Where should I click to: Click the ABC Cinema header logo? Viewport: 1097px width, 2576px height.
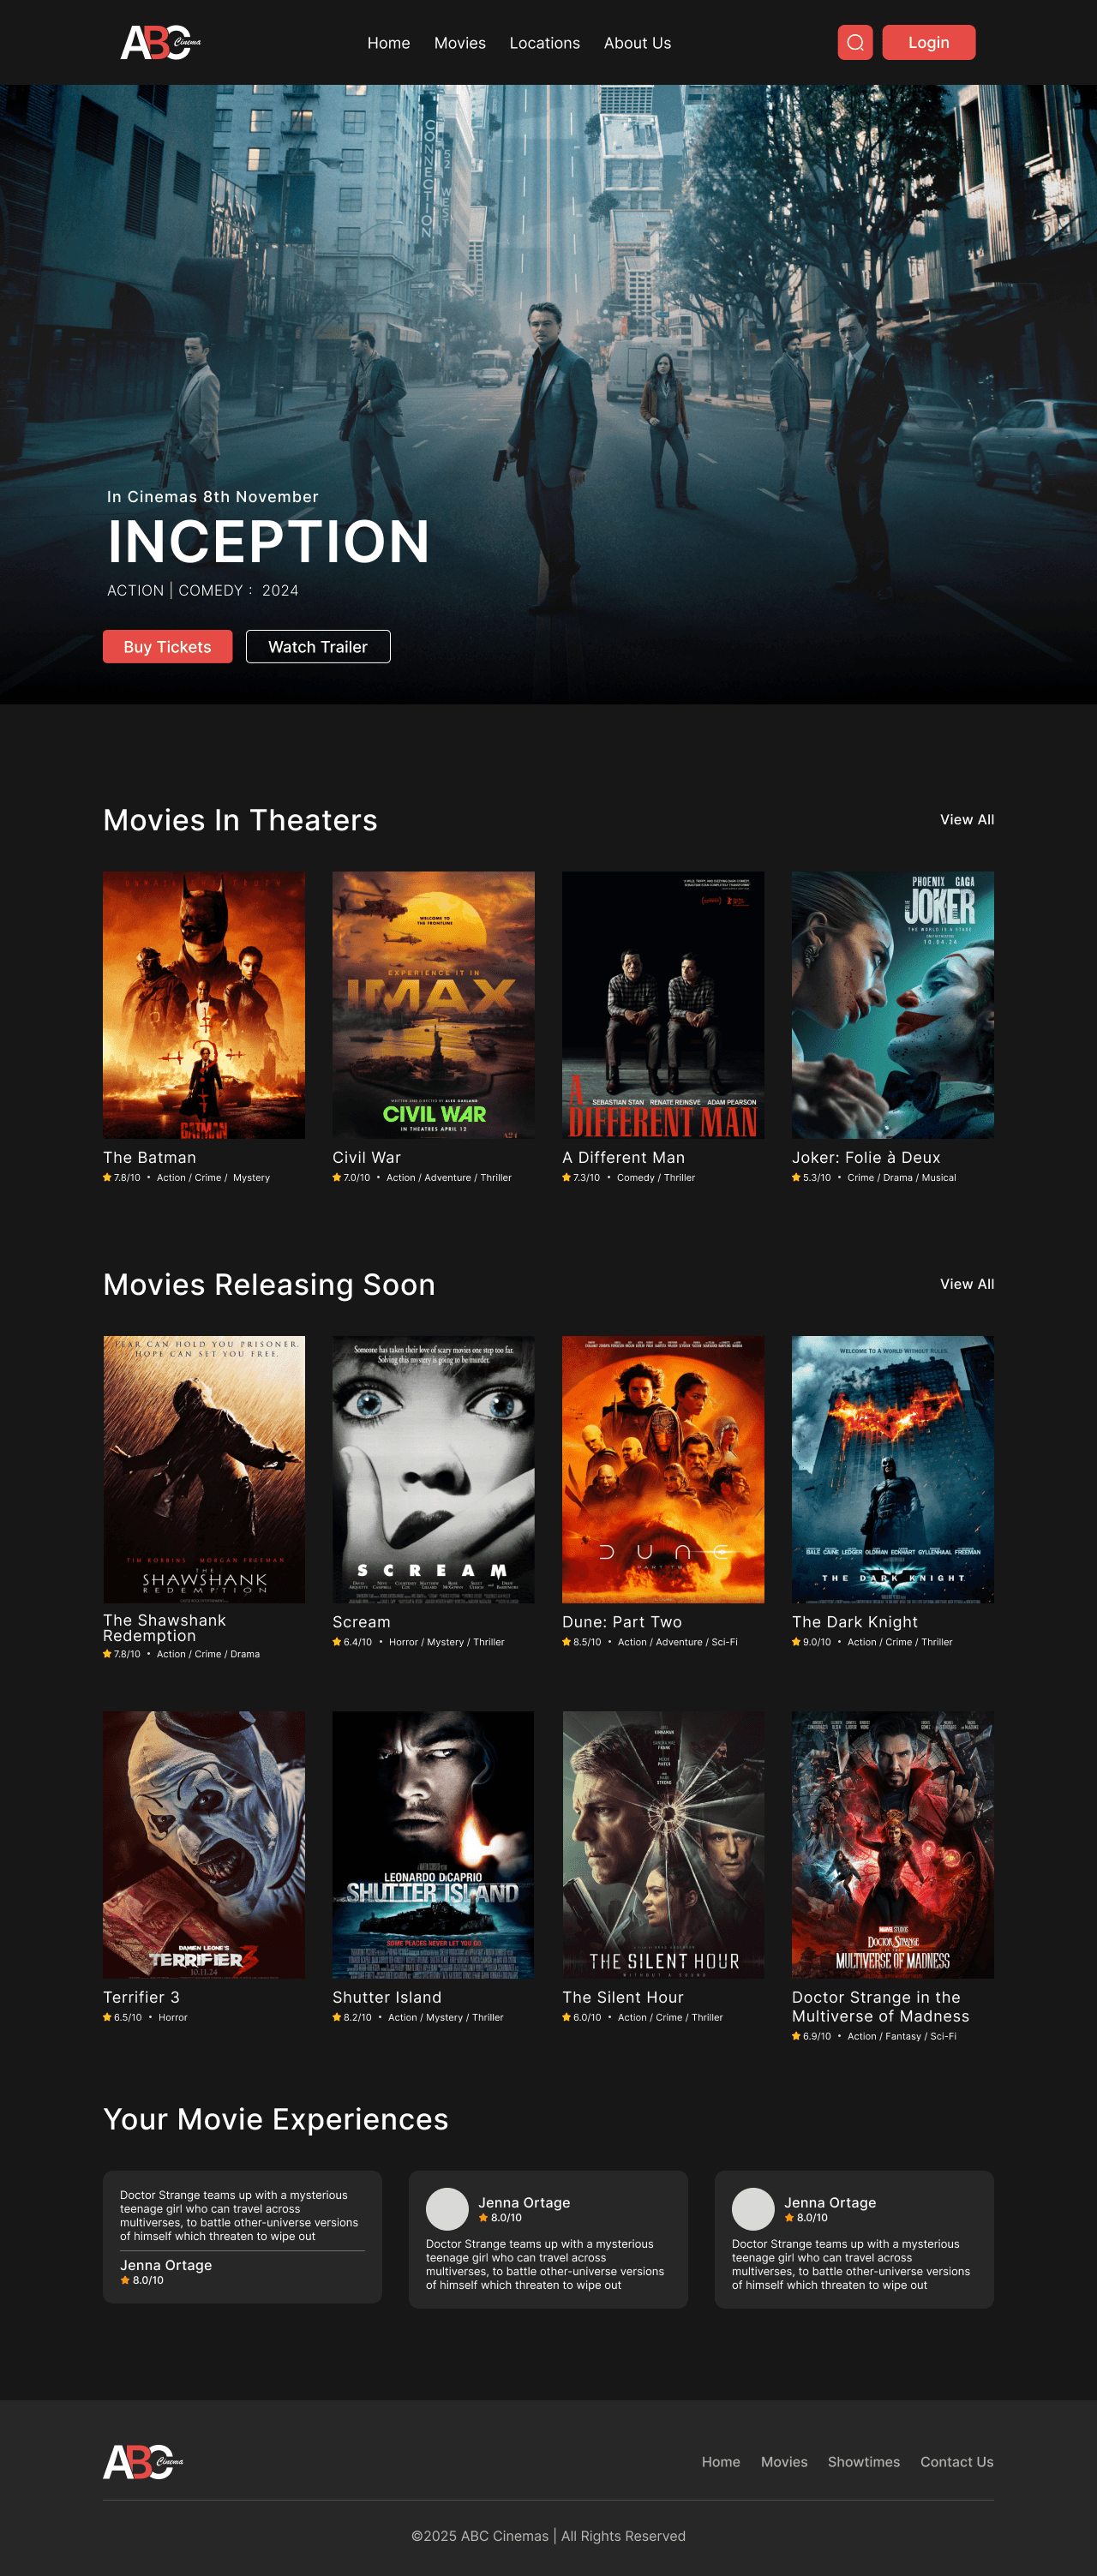coord(161,43)
